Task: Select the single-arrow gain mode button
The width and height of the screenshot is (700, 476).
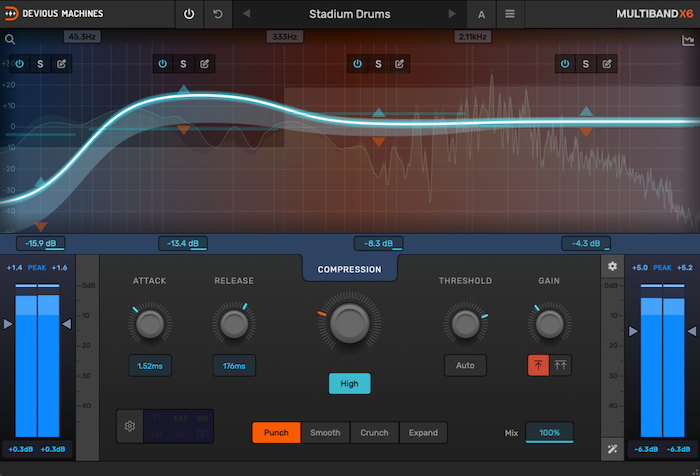Action: click(x=538, y=365)
